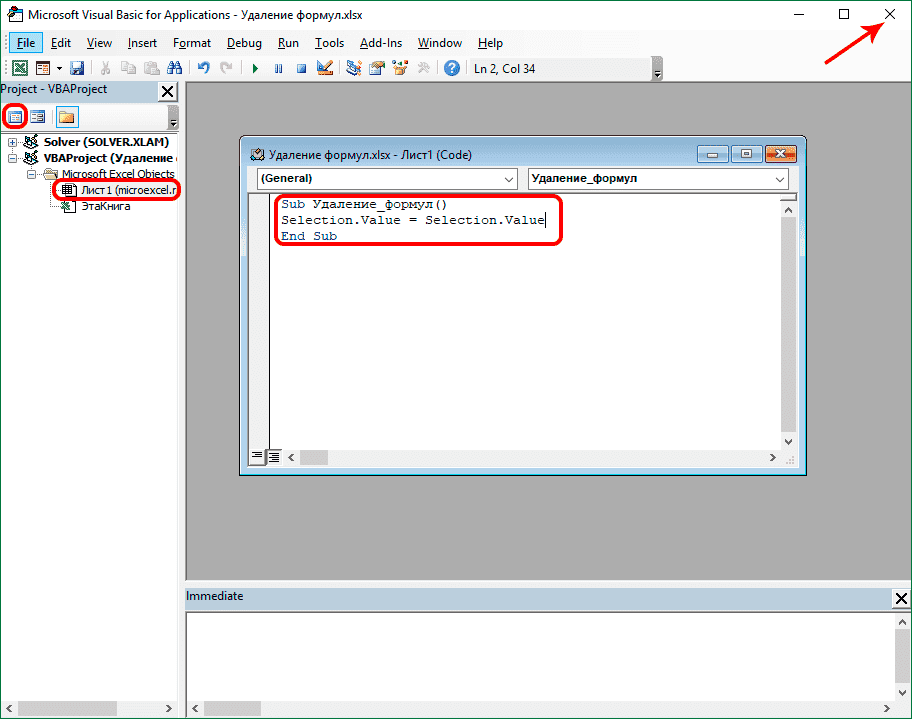Run the Удаление_формул macro with Run Sub button
The height and width of the screenshot is (719, 912).
tap(255, 67)
